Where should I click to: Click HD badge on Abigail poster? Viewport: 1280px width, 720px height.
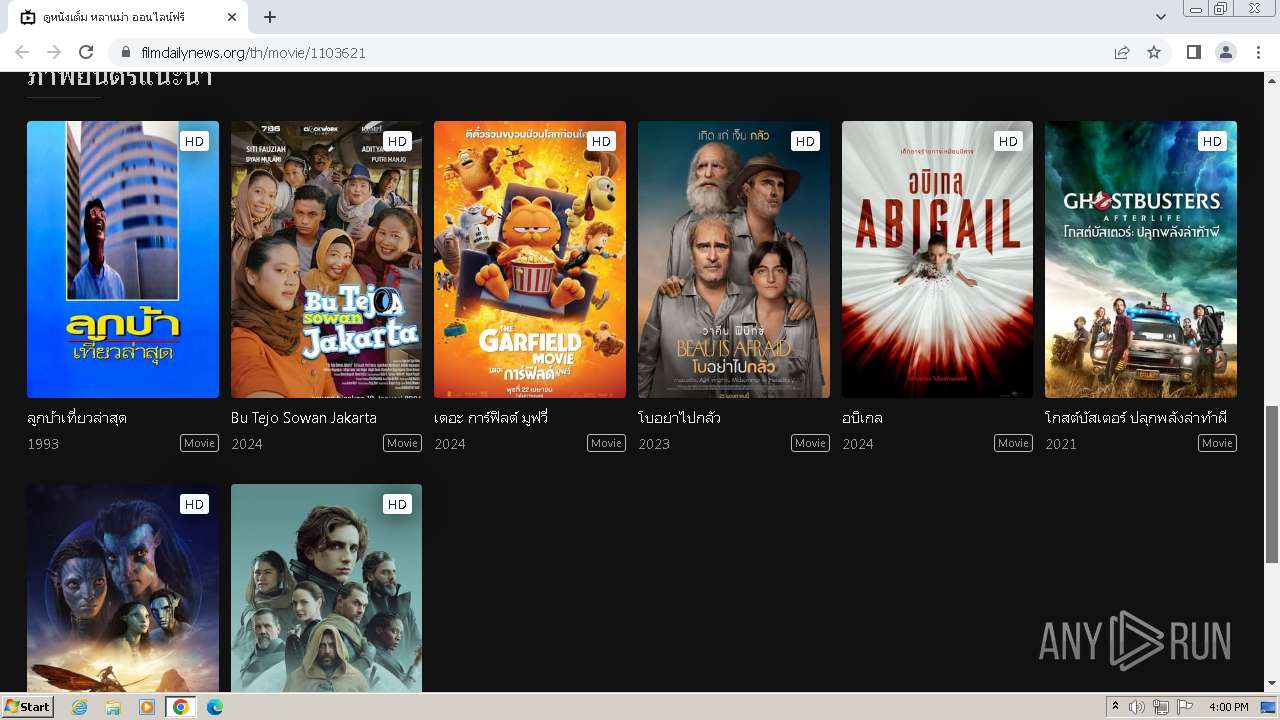[1008, 141]
